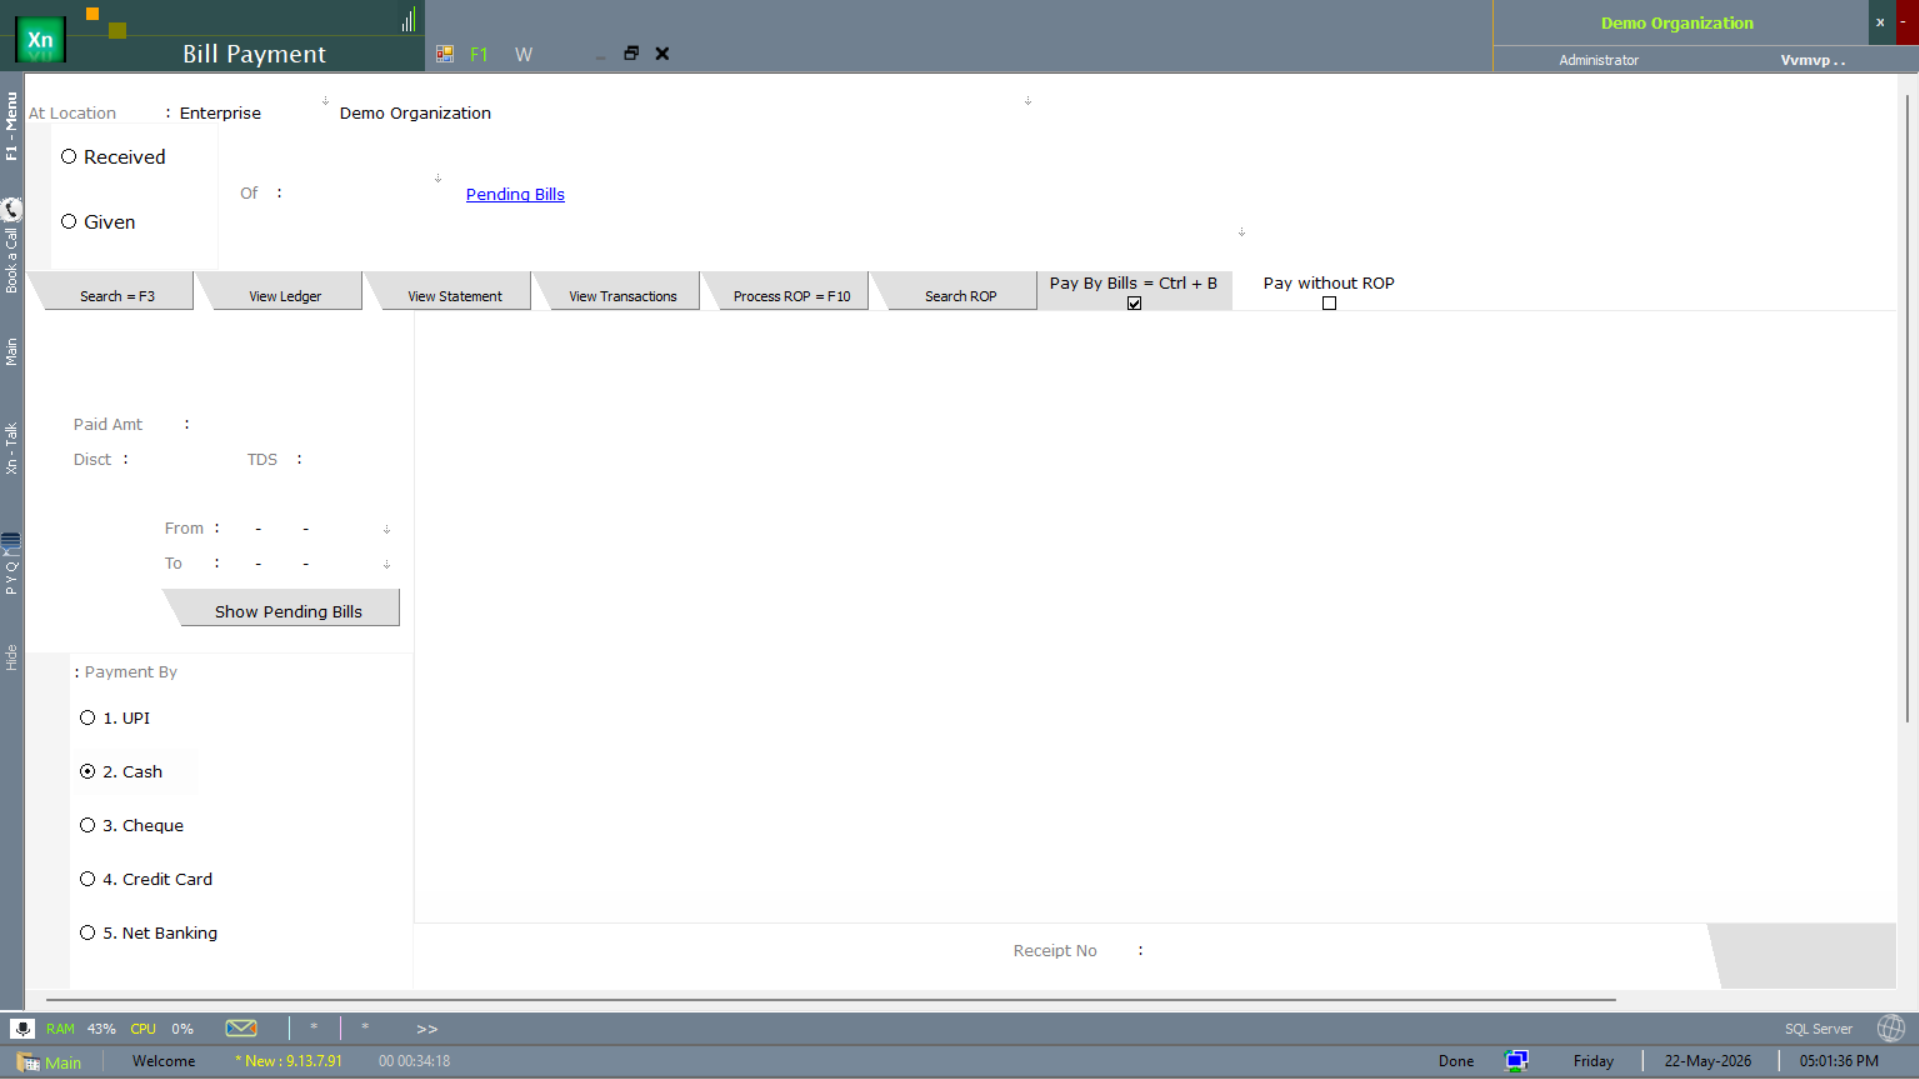Click the orange square in header
Screen dimensions: 1919x1079
point(93,14)
